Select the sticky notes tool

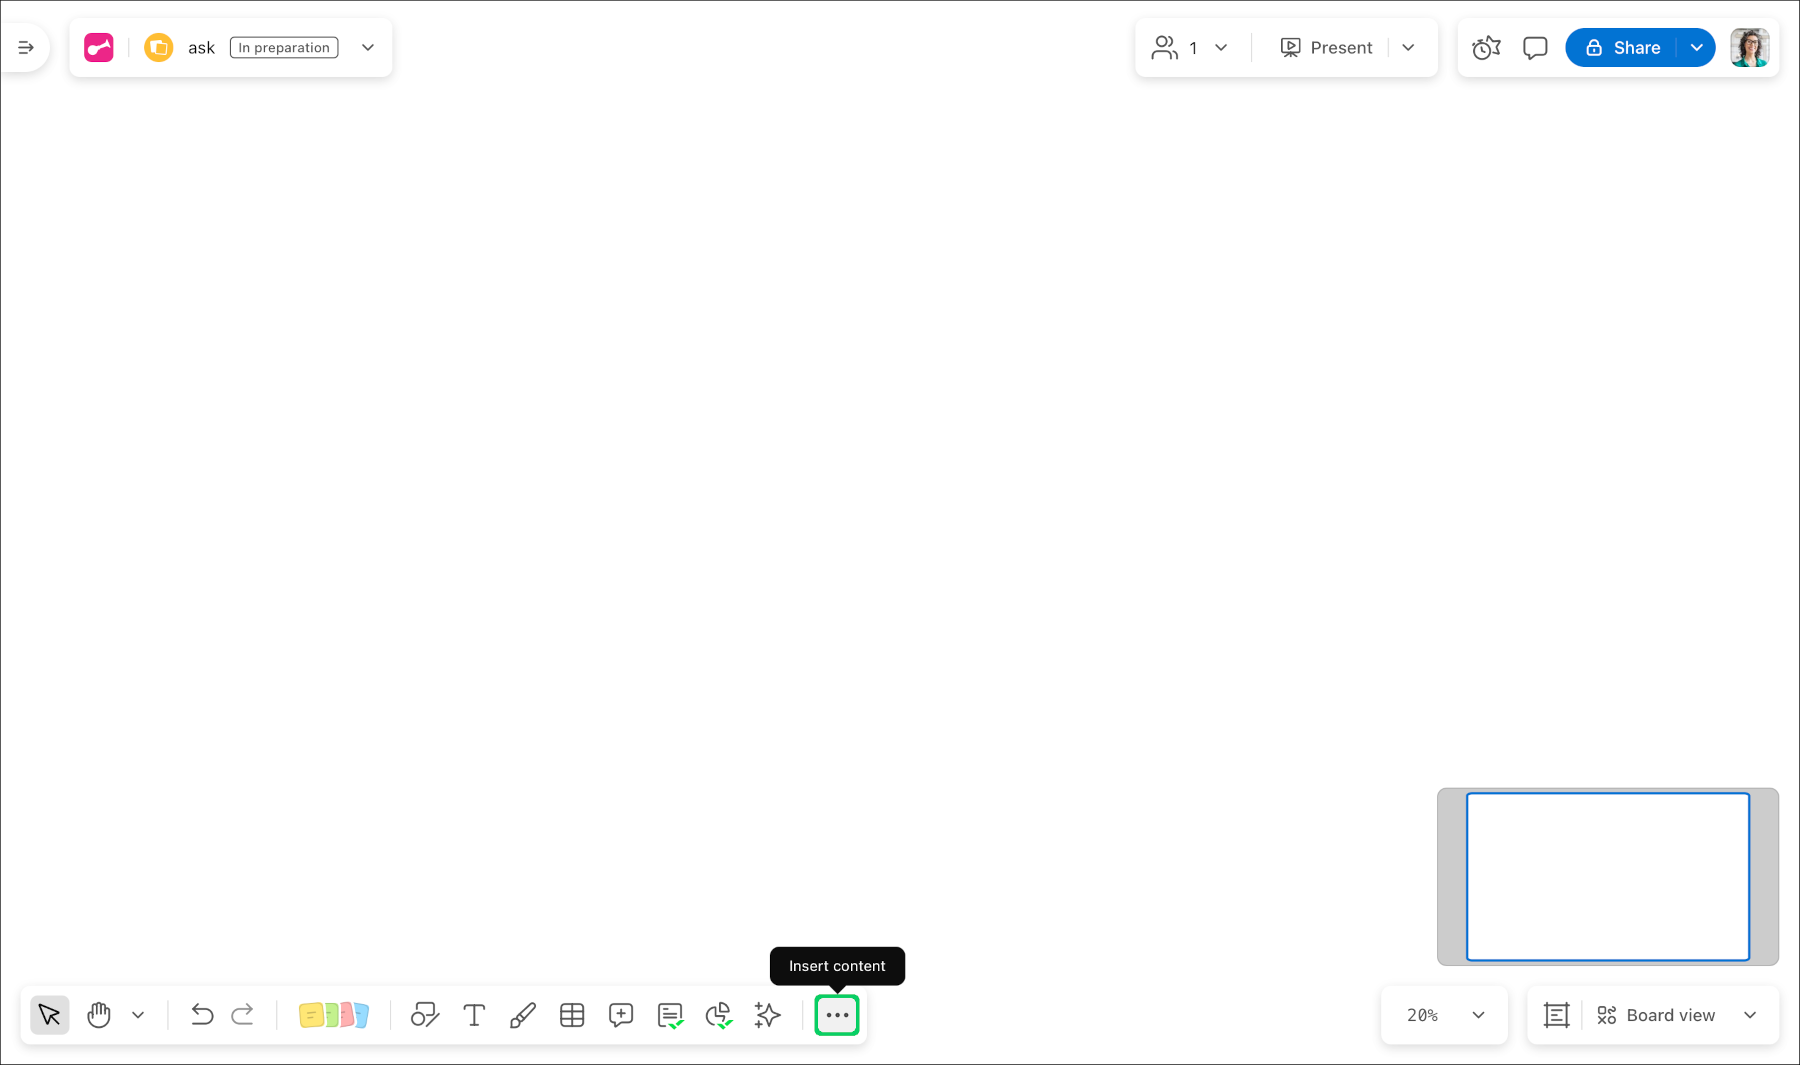pos(334,1015)
